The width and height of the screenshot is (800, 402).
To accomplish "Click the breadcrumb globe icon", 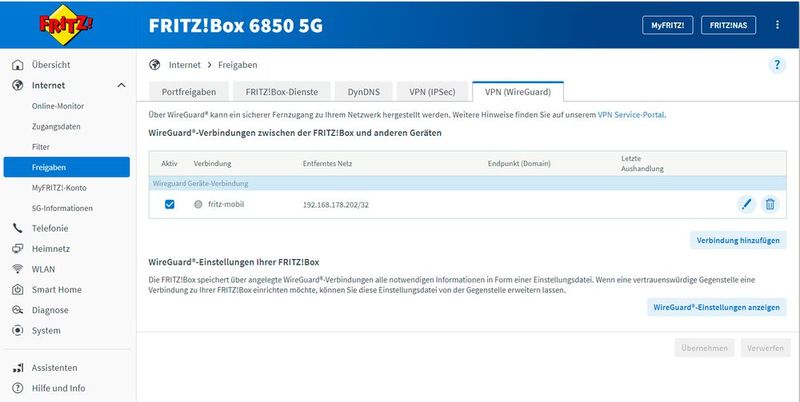I will [155, 65].
